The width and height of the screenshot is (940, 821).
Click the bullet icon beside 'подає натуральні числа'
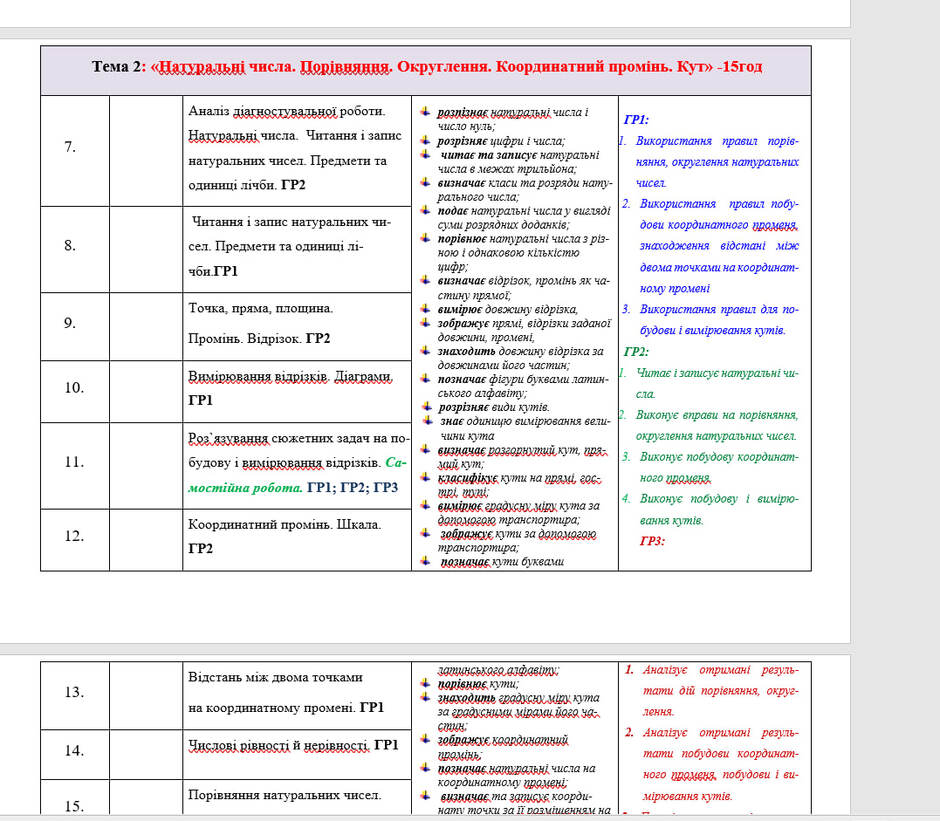coord(425,210)
